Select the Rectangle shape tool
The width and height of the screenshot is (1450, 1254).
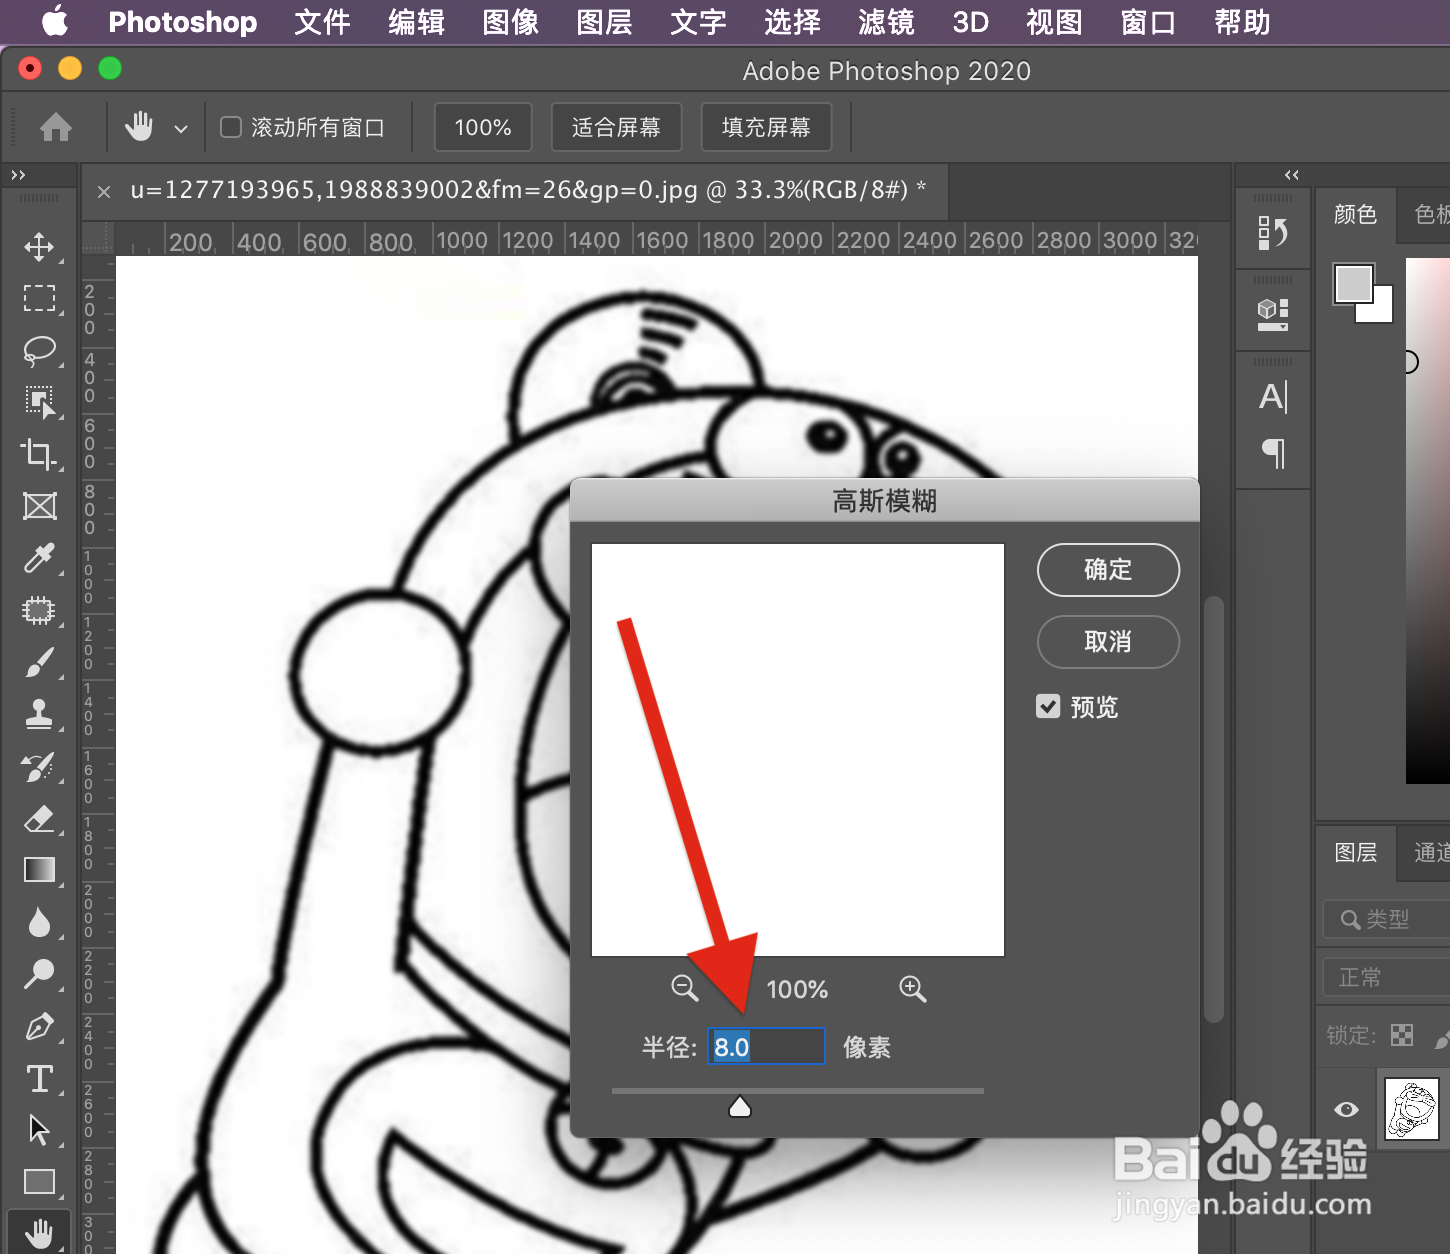[39, 1182]
